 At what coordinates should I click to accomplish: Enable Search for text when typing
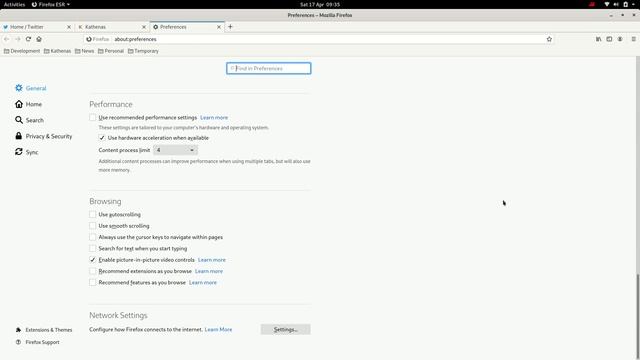click(x=93, y=249)
